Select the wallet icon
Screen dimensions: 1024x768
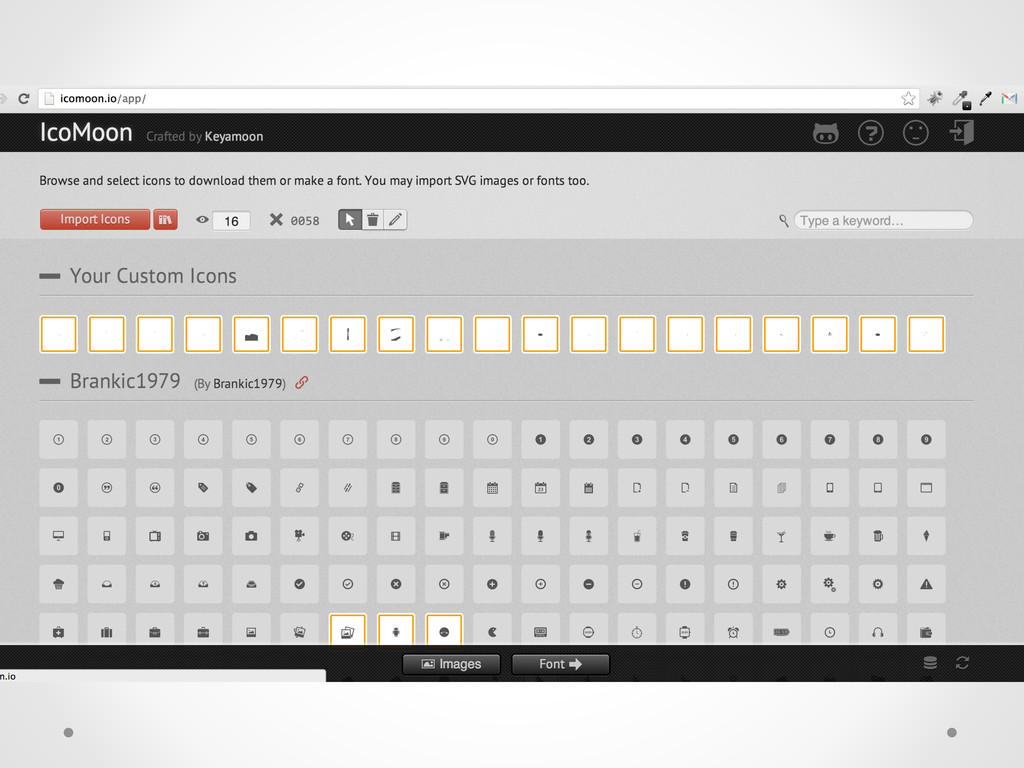pyautogui.click(x=926, y=631)
